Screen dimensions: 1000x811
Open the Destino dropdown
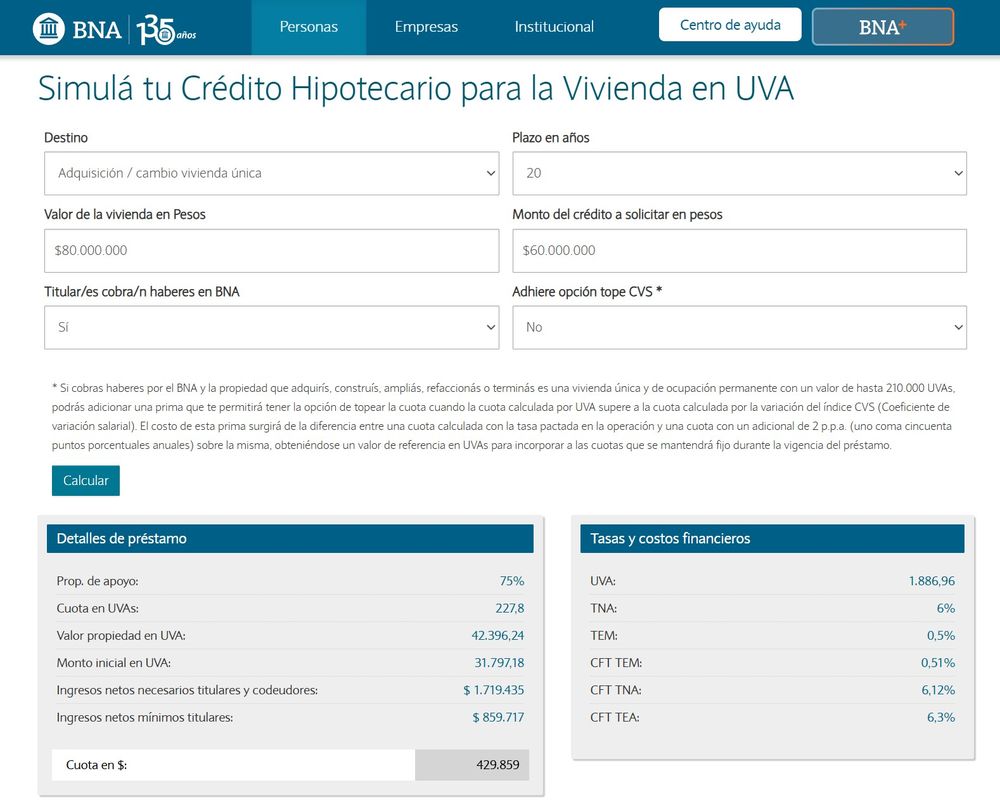(270, 173)
